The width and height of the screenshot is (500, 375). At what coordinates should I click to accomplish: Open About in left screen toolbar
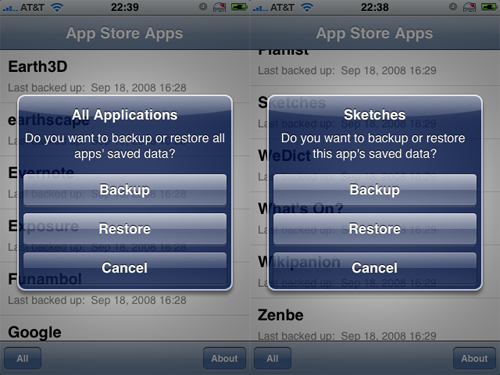[x=224, y=358]
